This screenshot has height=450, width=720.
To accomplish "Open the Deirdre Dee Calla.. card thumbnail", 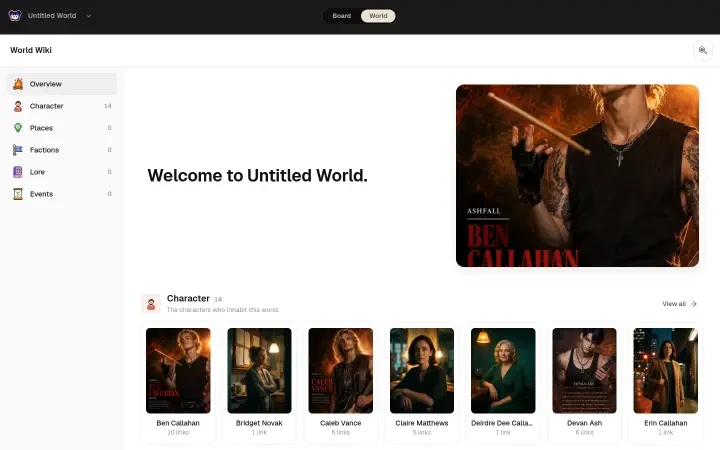I will coord(503,371).
